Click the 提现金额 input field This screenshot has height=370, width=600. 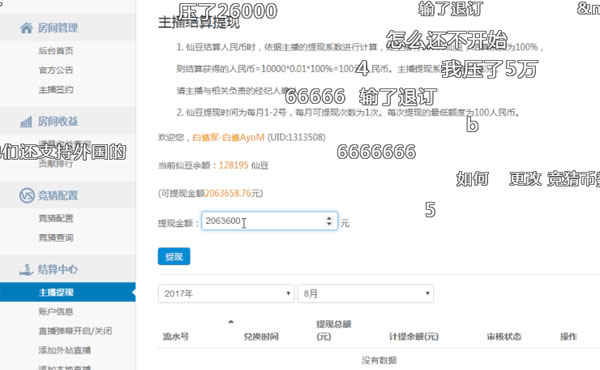[269, 221]
